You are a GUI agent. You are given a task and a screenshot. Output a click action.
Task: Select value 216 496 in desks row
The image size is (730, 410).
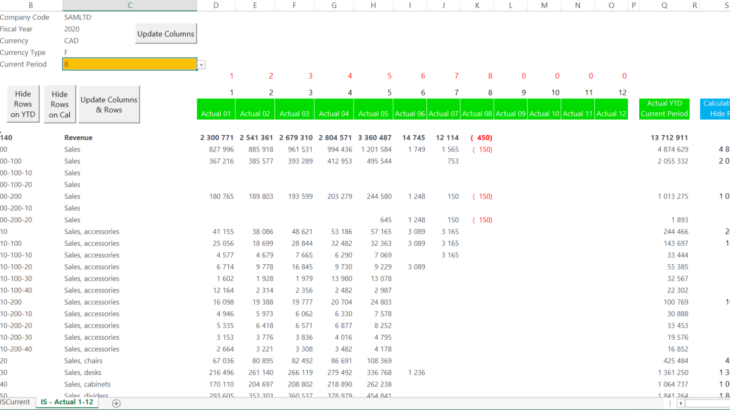point(221,372)
